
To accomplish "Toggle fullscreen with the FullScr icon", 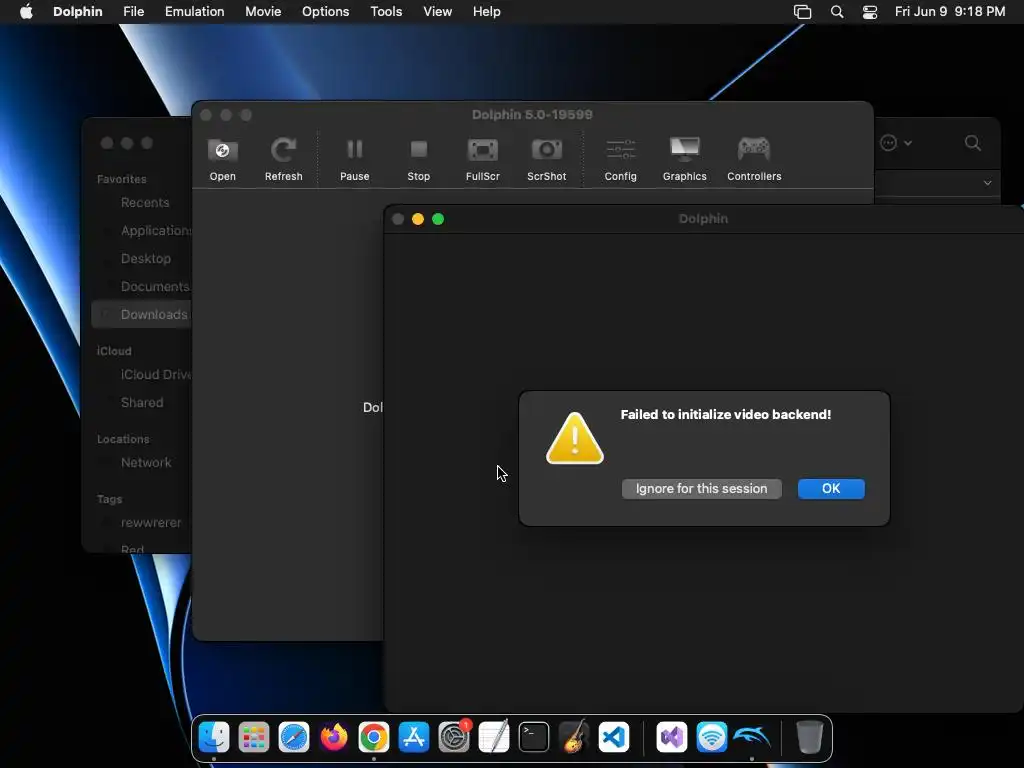I will pos(483,151).
